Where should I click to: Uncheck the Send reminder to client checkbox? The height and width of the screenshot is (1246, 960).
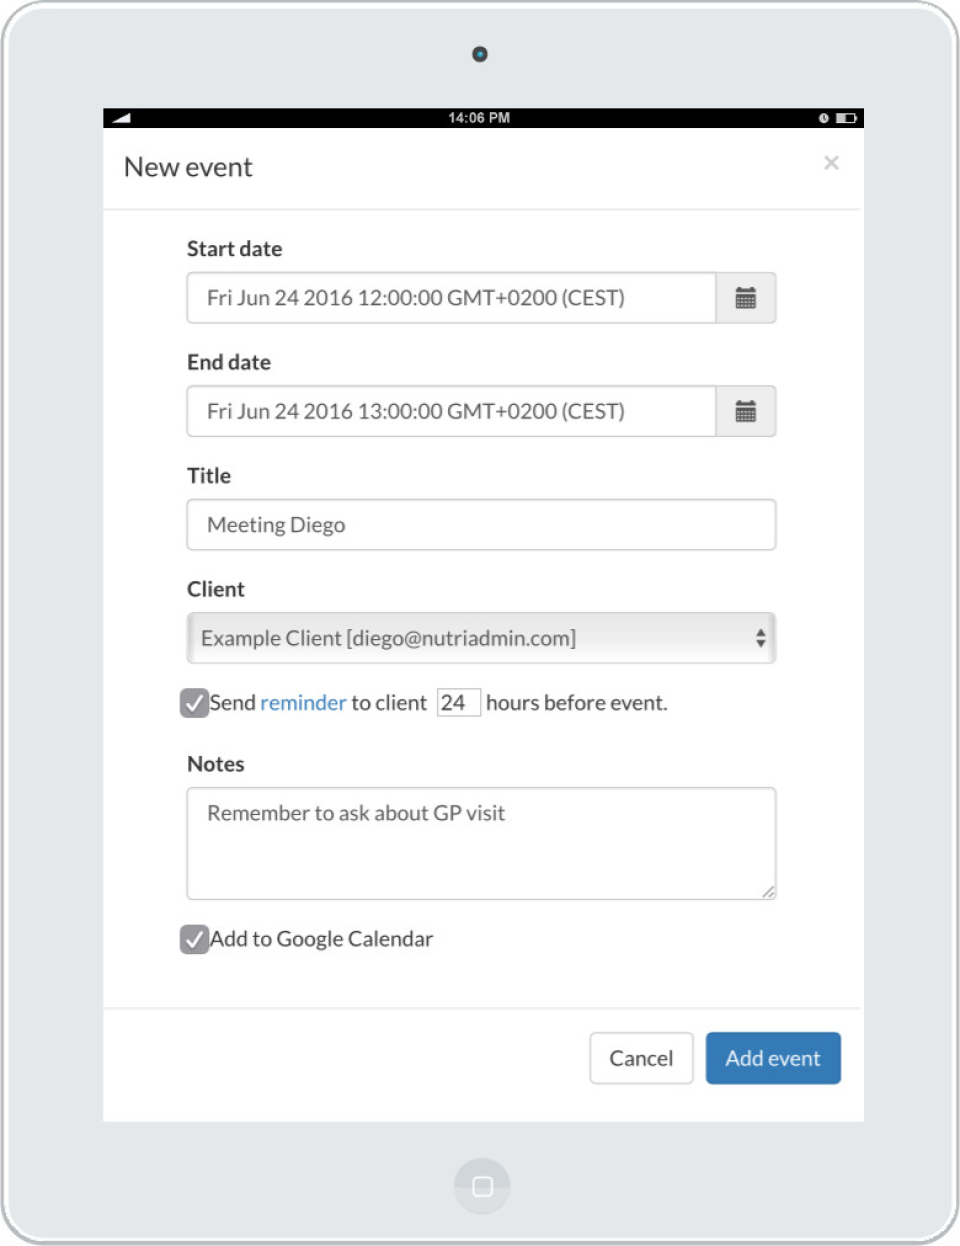[194, 703]
